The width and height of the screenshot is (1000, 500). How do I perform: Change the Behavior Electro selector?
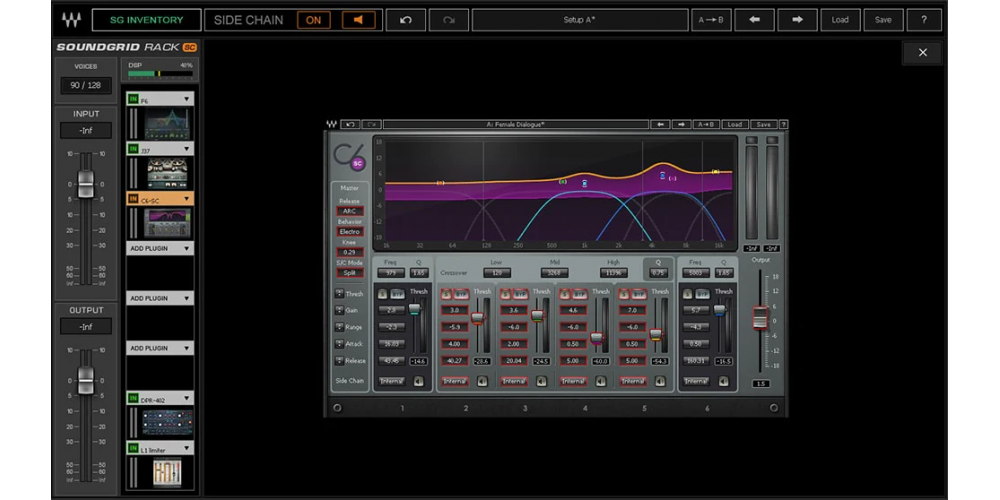tap(350, 232)
